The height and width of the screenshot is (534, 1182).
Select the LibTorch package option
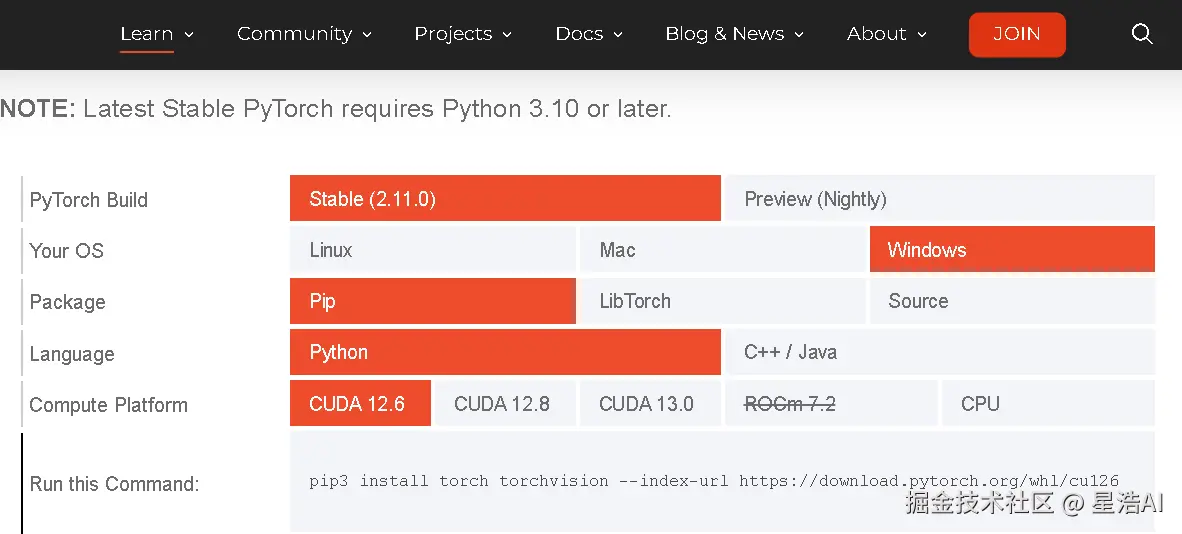722,301
